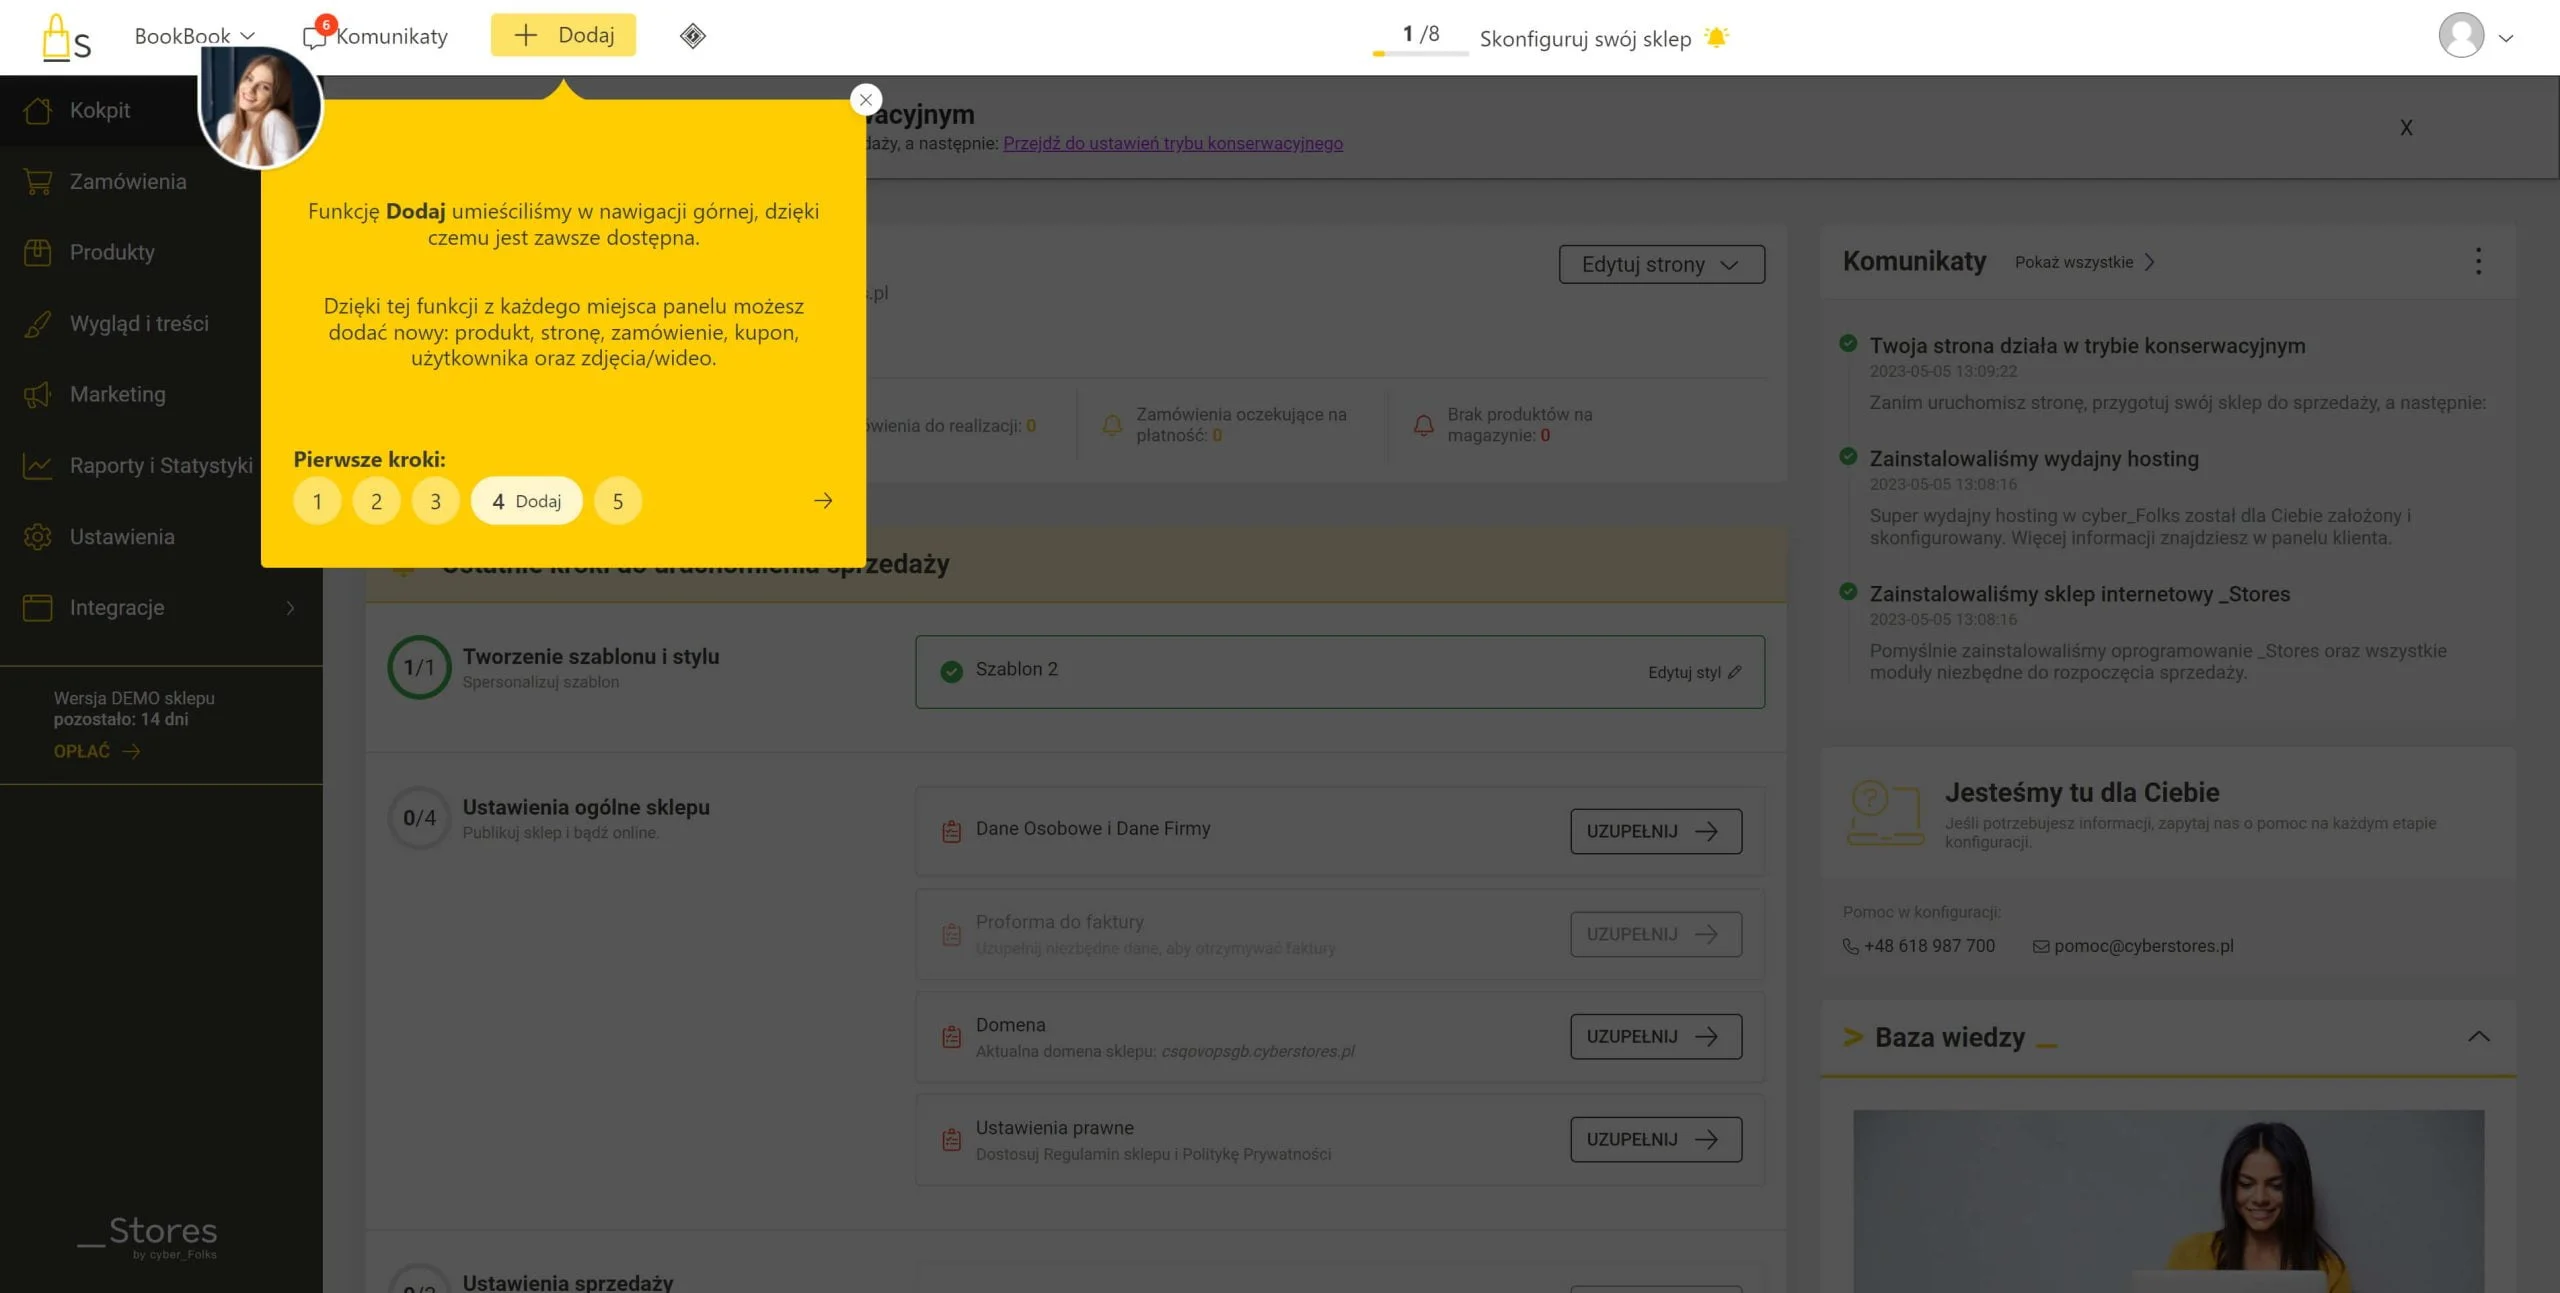
Task: Open Marketing menu item
Action: 118,394
